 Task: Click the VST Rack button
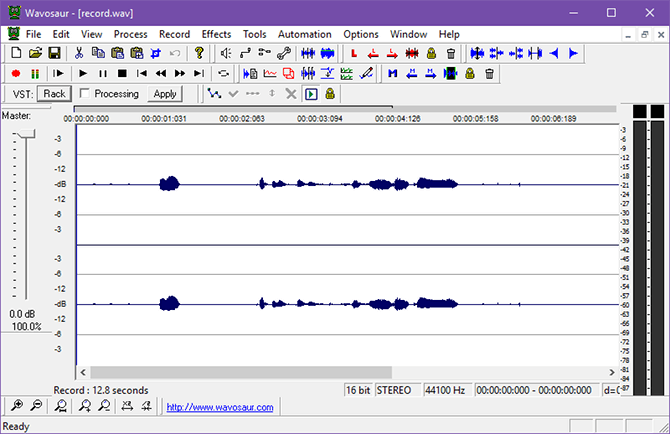point(54,94)
